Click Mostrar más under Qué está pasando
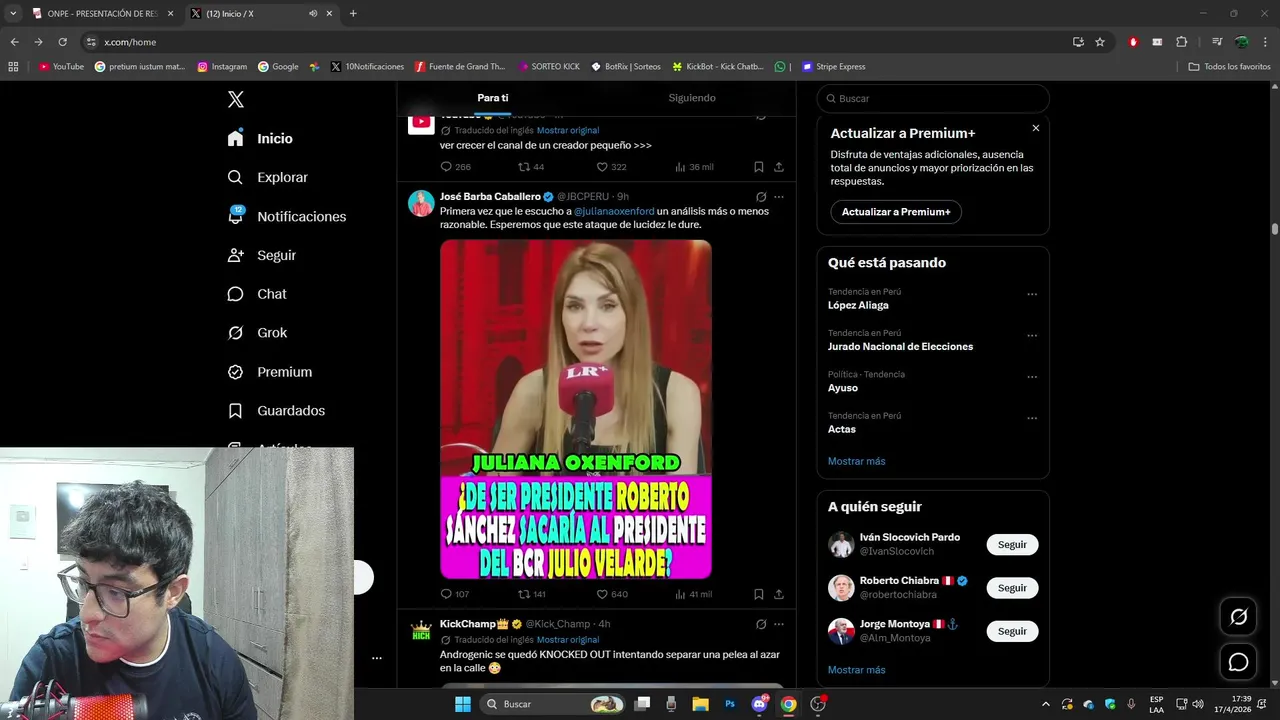 tap(857, 461)
